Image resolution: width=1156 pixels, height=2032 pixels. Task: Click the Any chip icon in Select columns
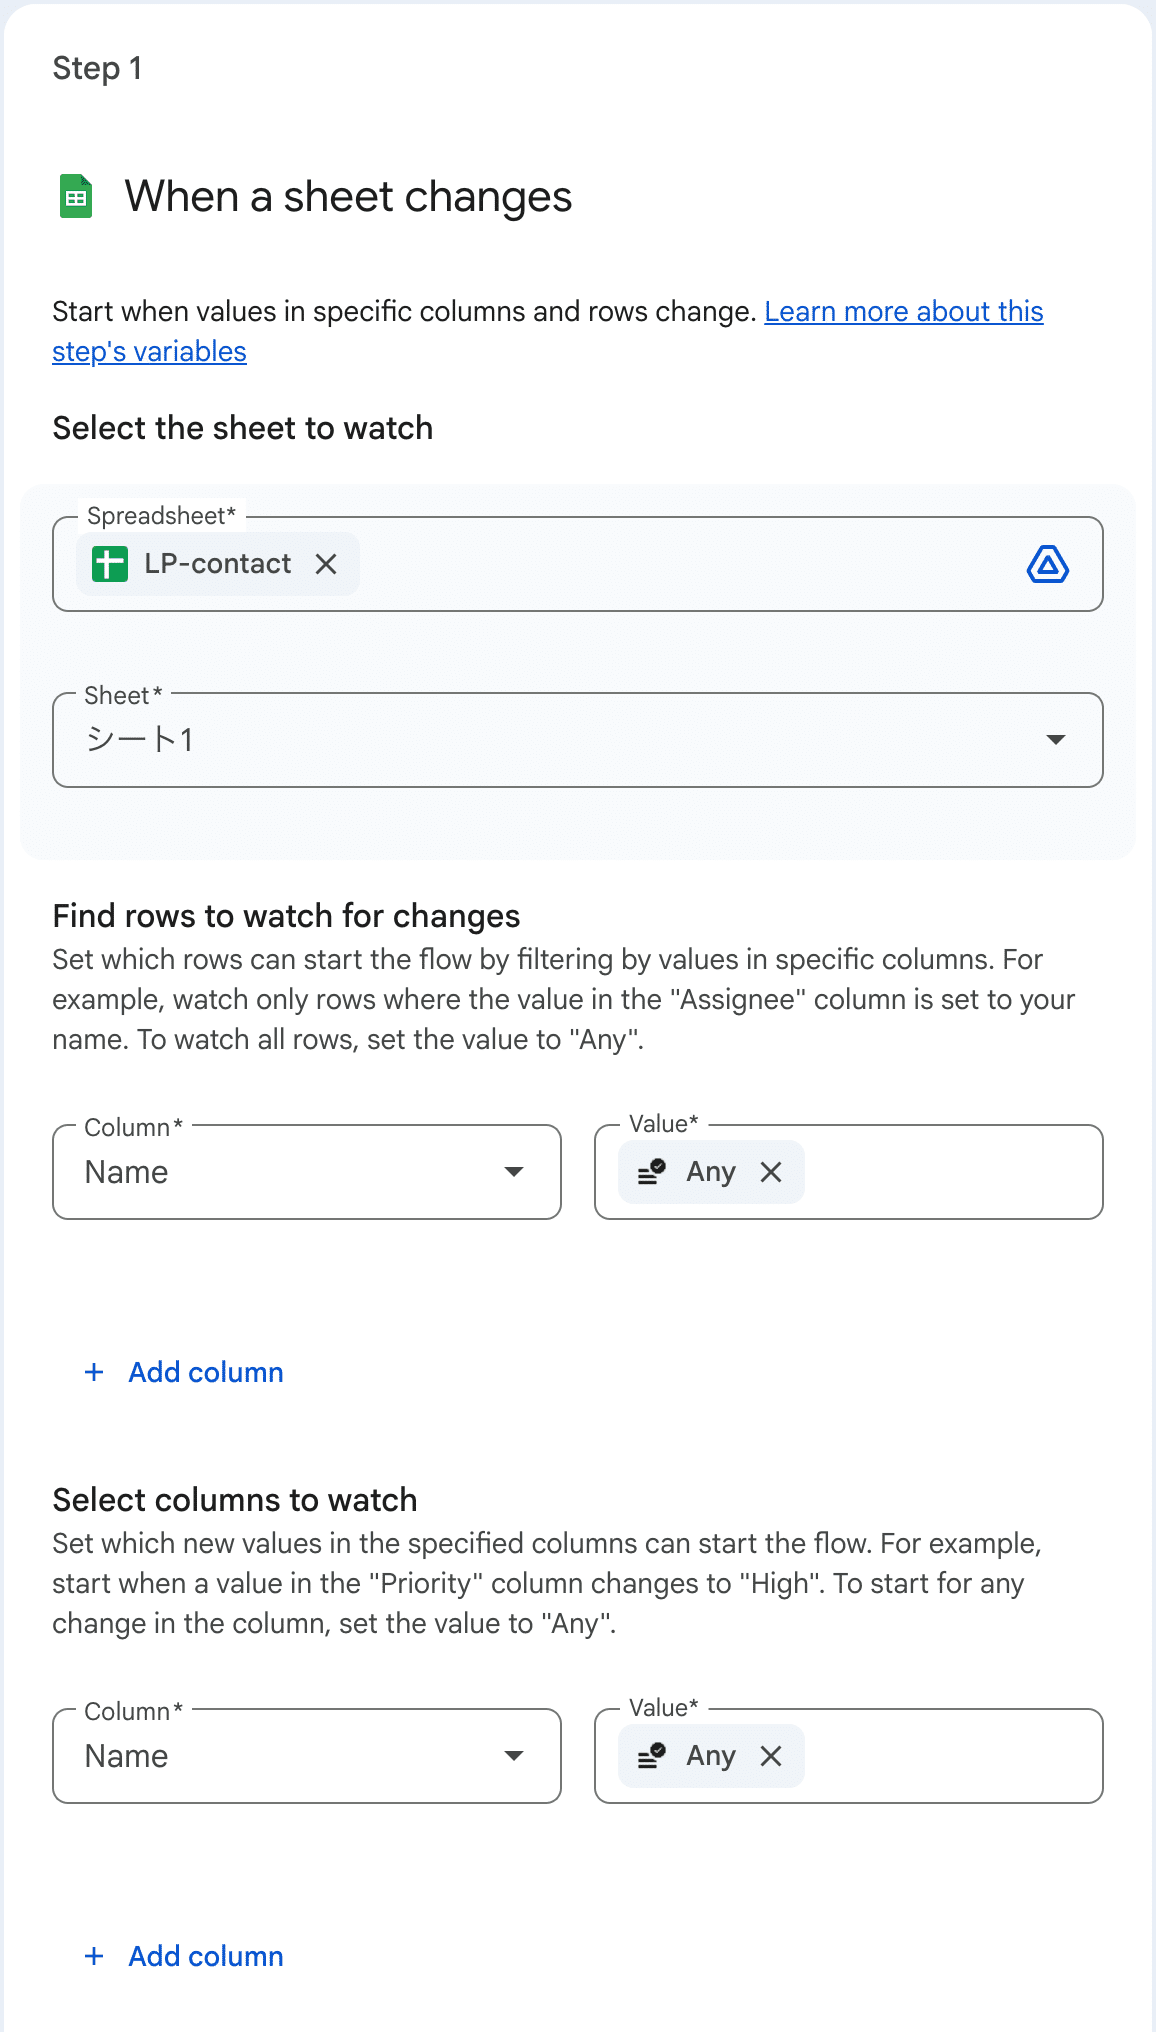pos(652,1755)
